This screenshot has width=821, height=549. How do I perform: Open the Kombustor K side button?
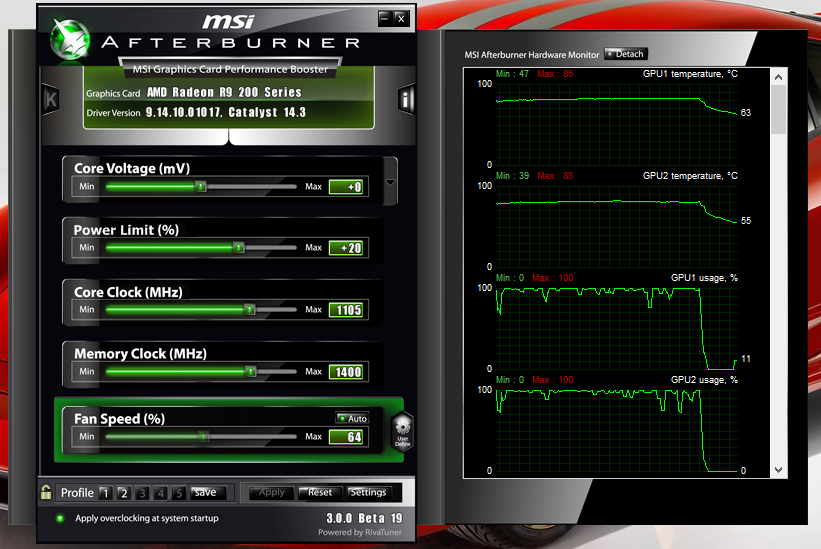(51, 99)
